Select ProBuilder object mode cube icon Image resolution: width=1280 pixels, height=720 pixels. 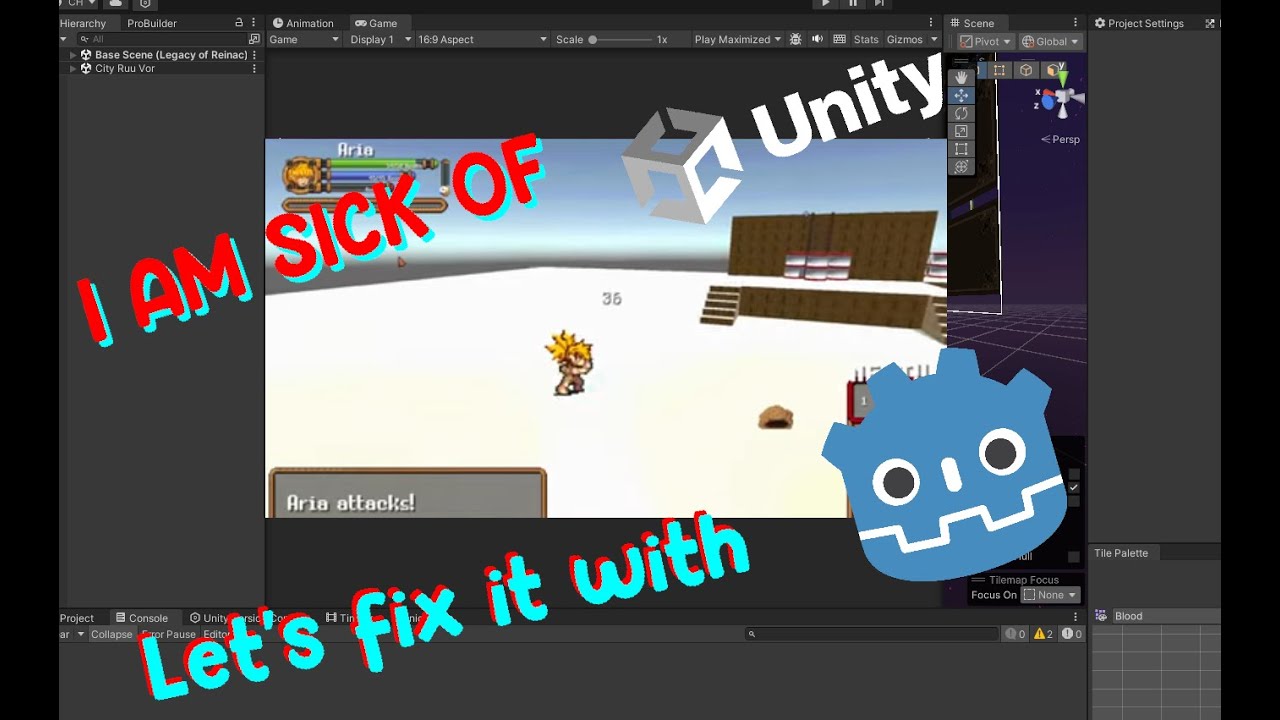[1026, 70]
